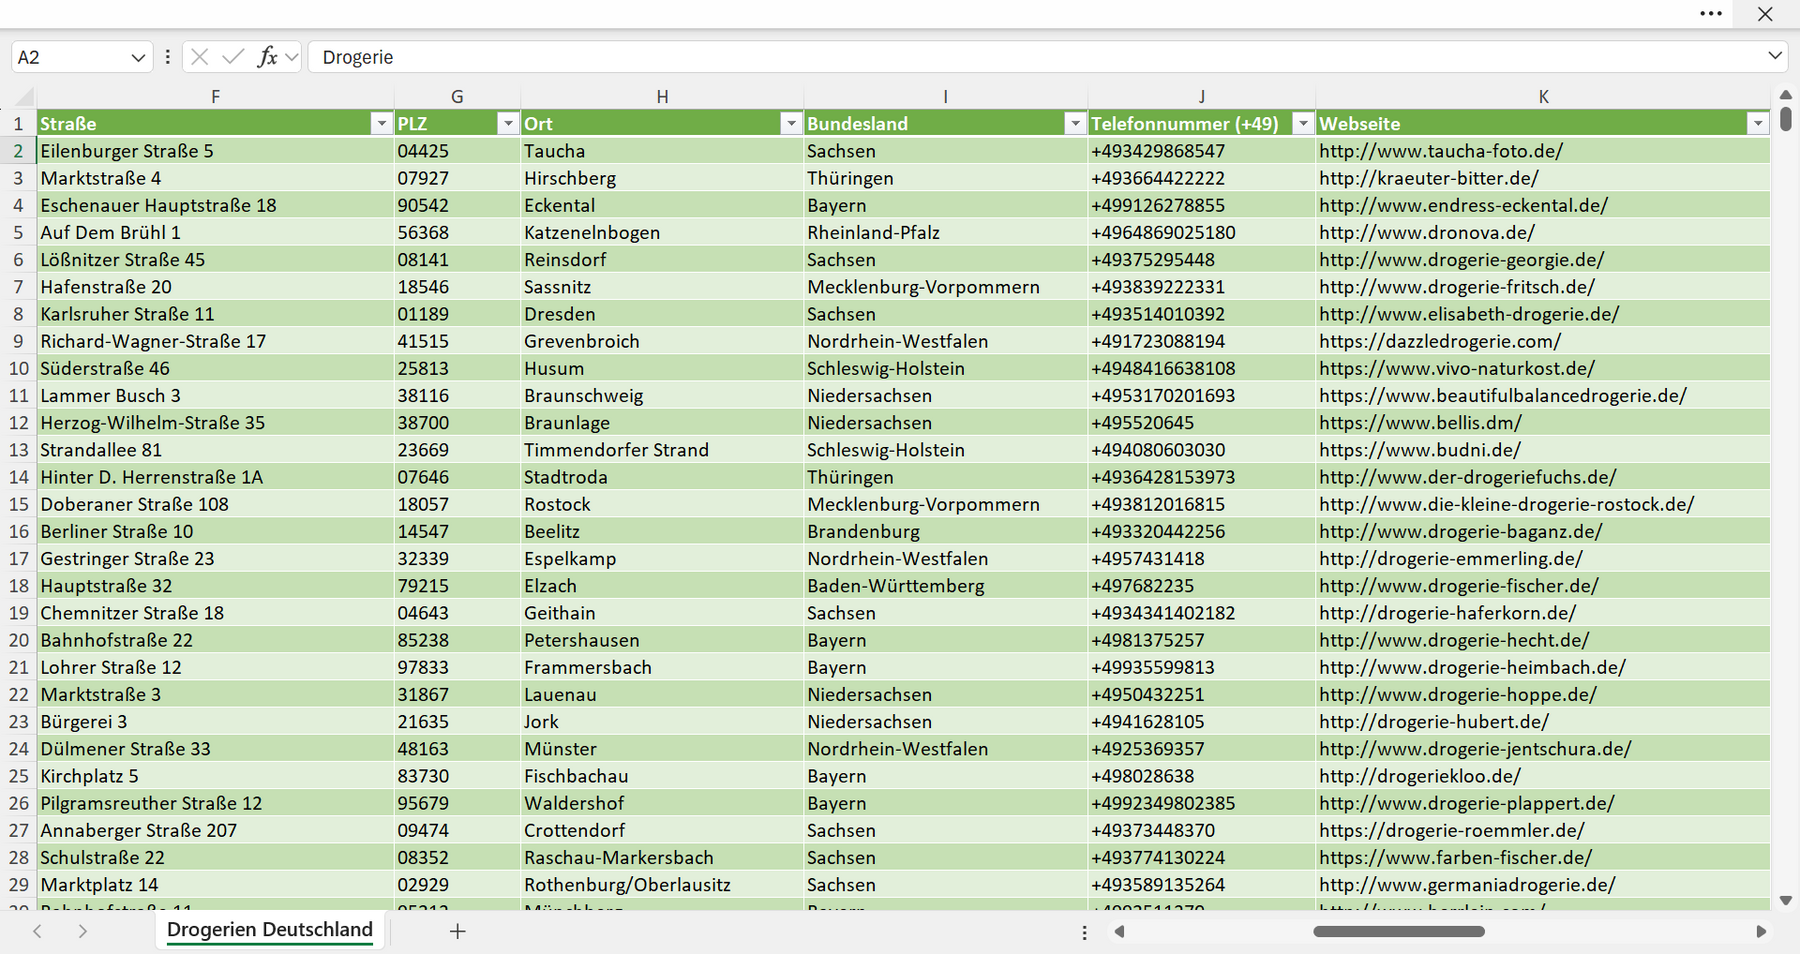This screenshot has width=1800, height=954.
Task: Click the sheet tab bar options dots
Action: click(1084, 932)
